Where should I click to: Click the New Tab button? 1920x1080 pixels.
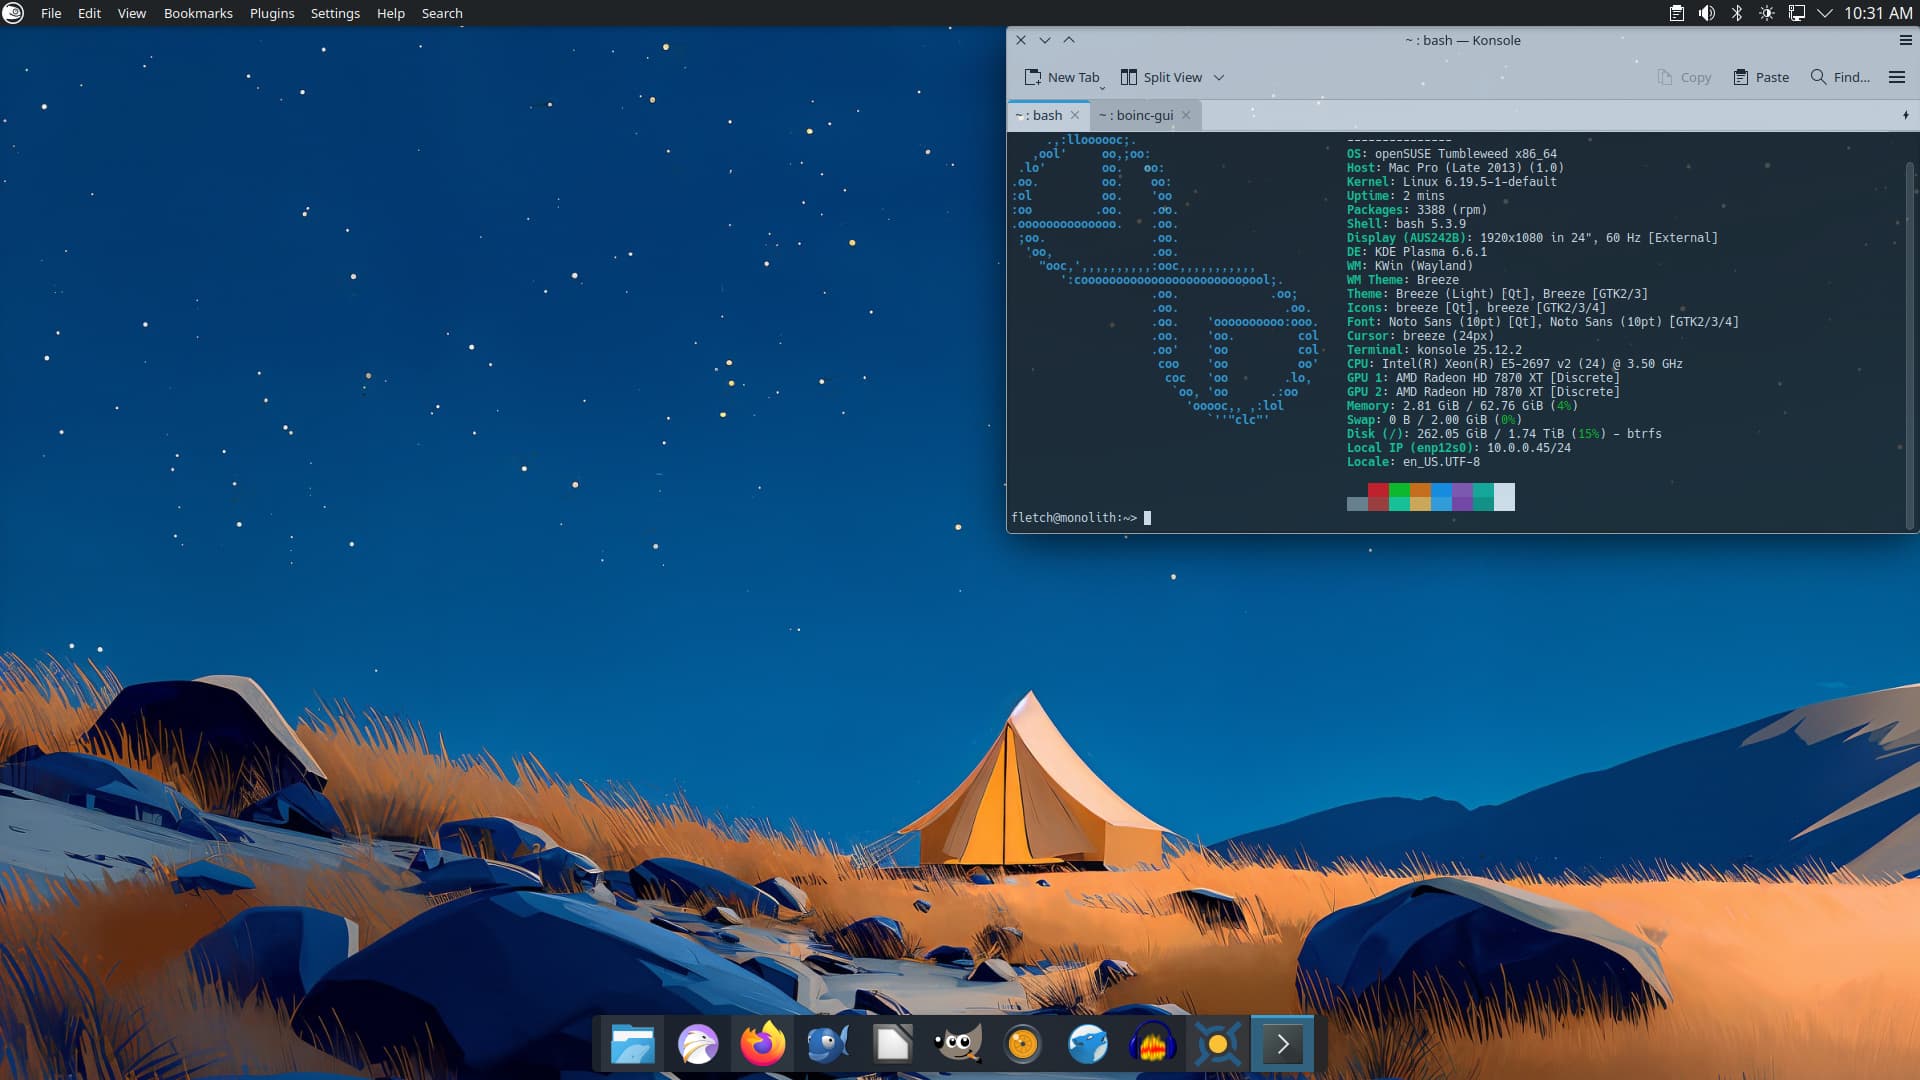(x=1062, y=77)
